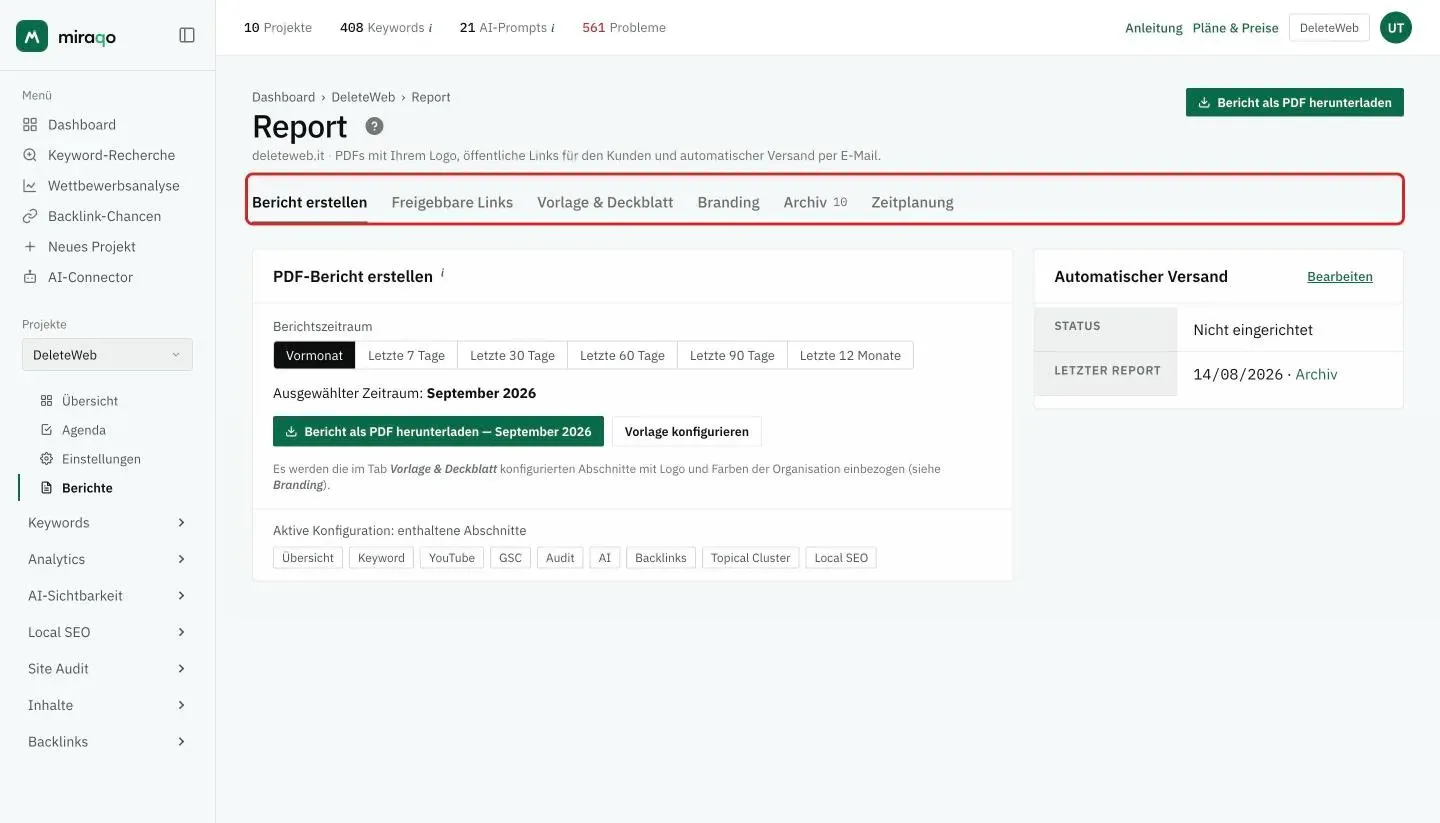Open the UT user avatar menu
Image resolution: width=1440 pixels, height=823 pixels.
1396,28
